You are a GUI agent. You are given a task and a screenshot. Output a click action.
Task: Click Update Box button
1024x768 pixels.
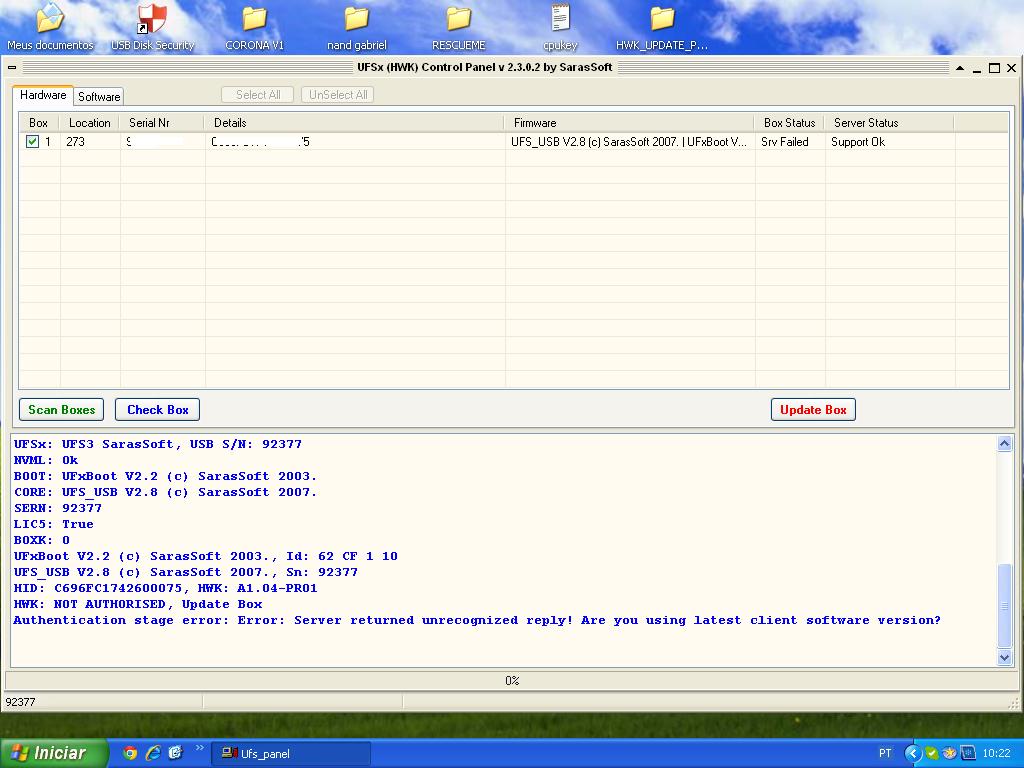[813, 409]
